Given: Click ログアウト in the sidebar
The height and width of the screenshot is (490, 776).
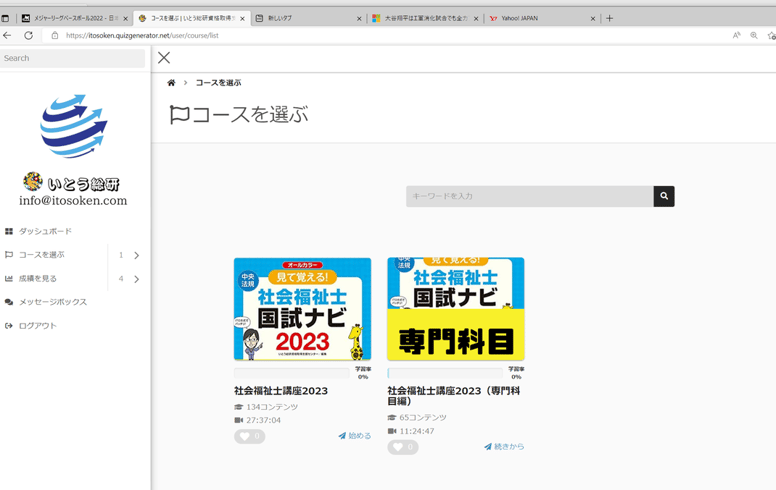Looking at the screenshot, I should tap(37, 326).
